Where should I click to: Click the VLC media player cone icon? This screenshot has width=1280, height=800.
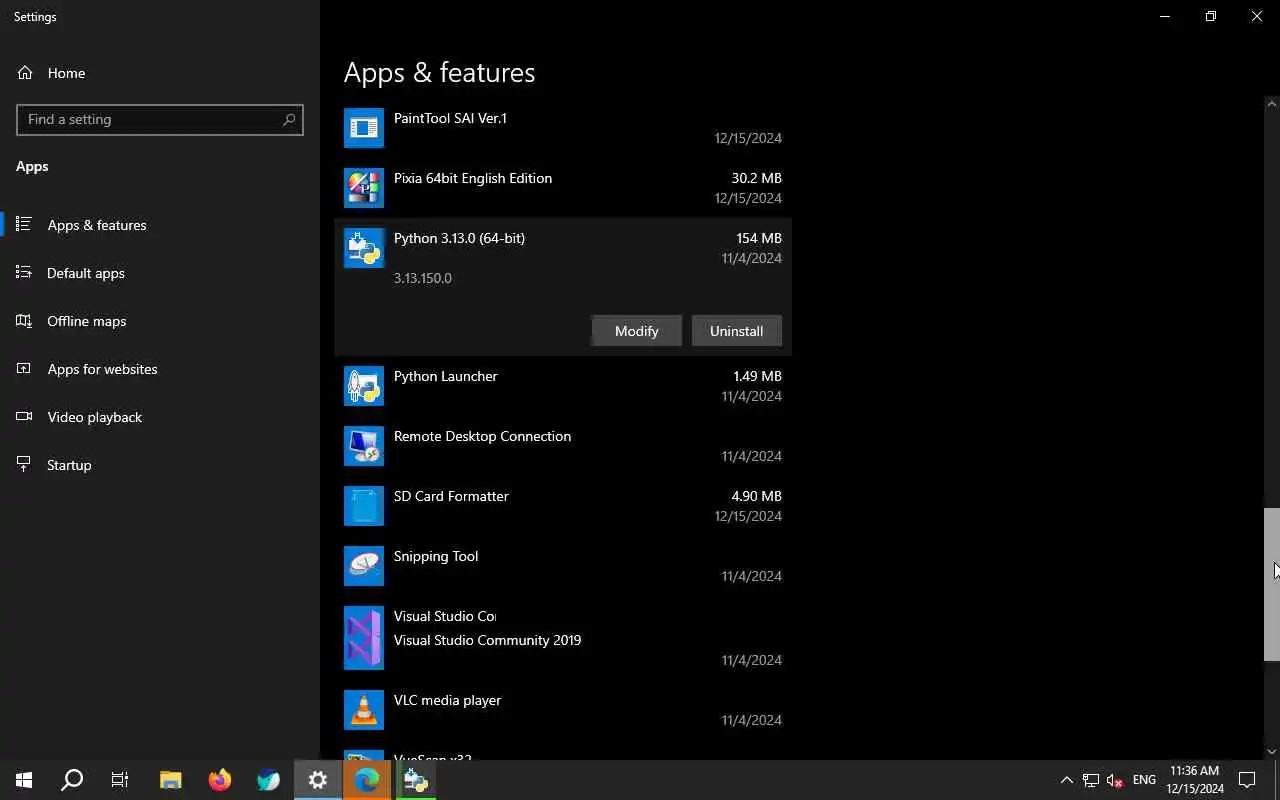tap(364, 710)
